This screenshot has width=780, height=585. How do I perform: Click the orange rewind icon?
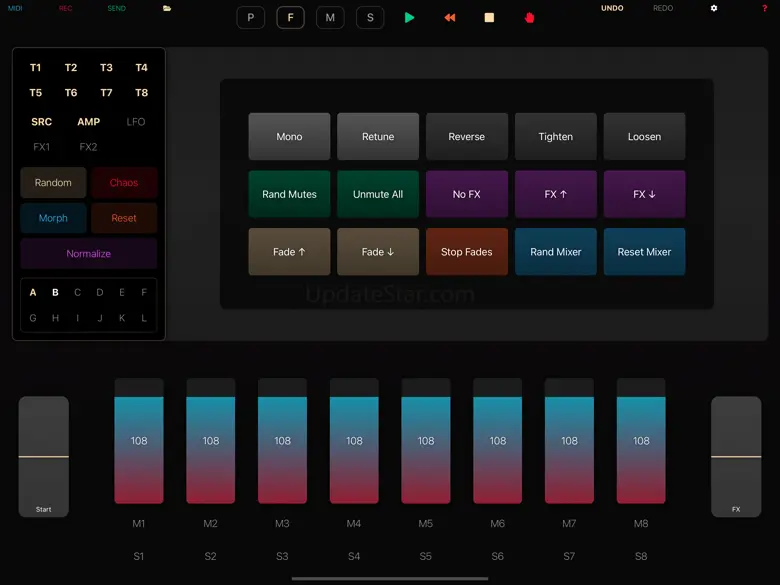click(450, 18)
